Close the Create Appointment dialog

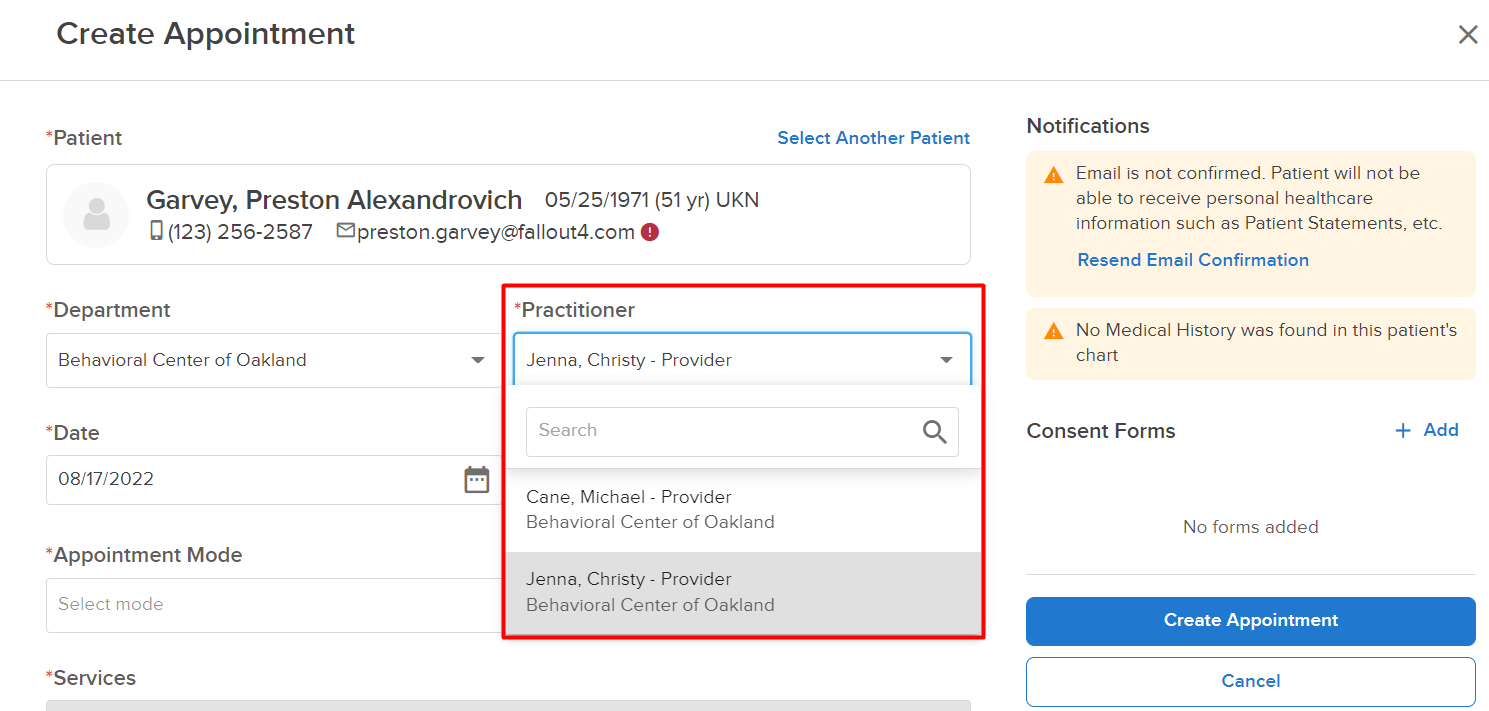click(x=1467, y=35)
